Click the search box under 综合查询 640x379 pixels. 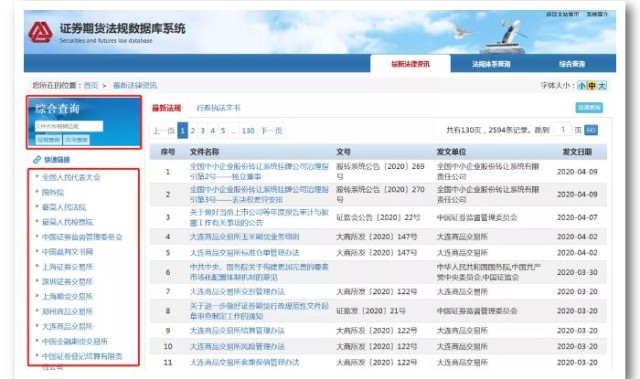(69, 126)
